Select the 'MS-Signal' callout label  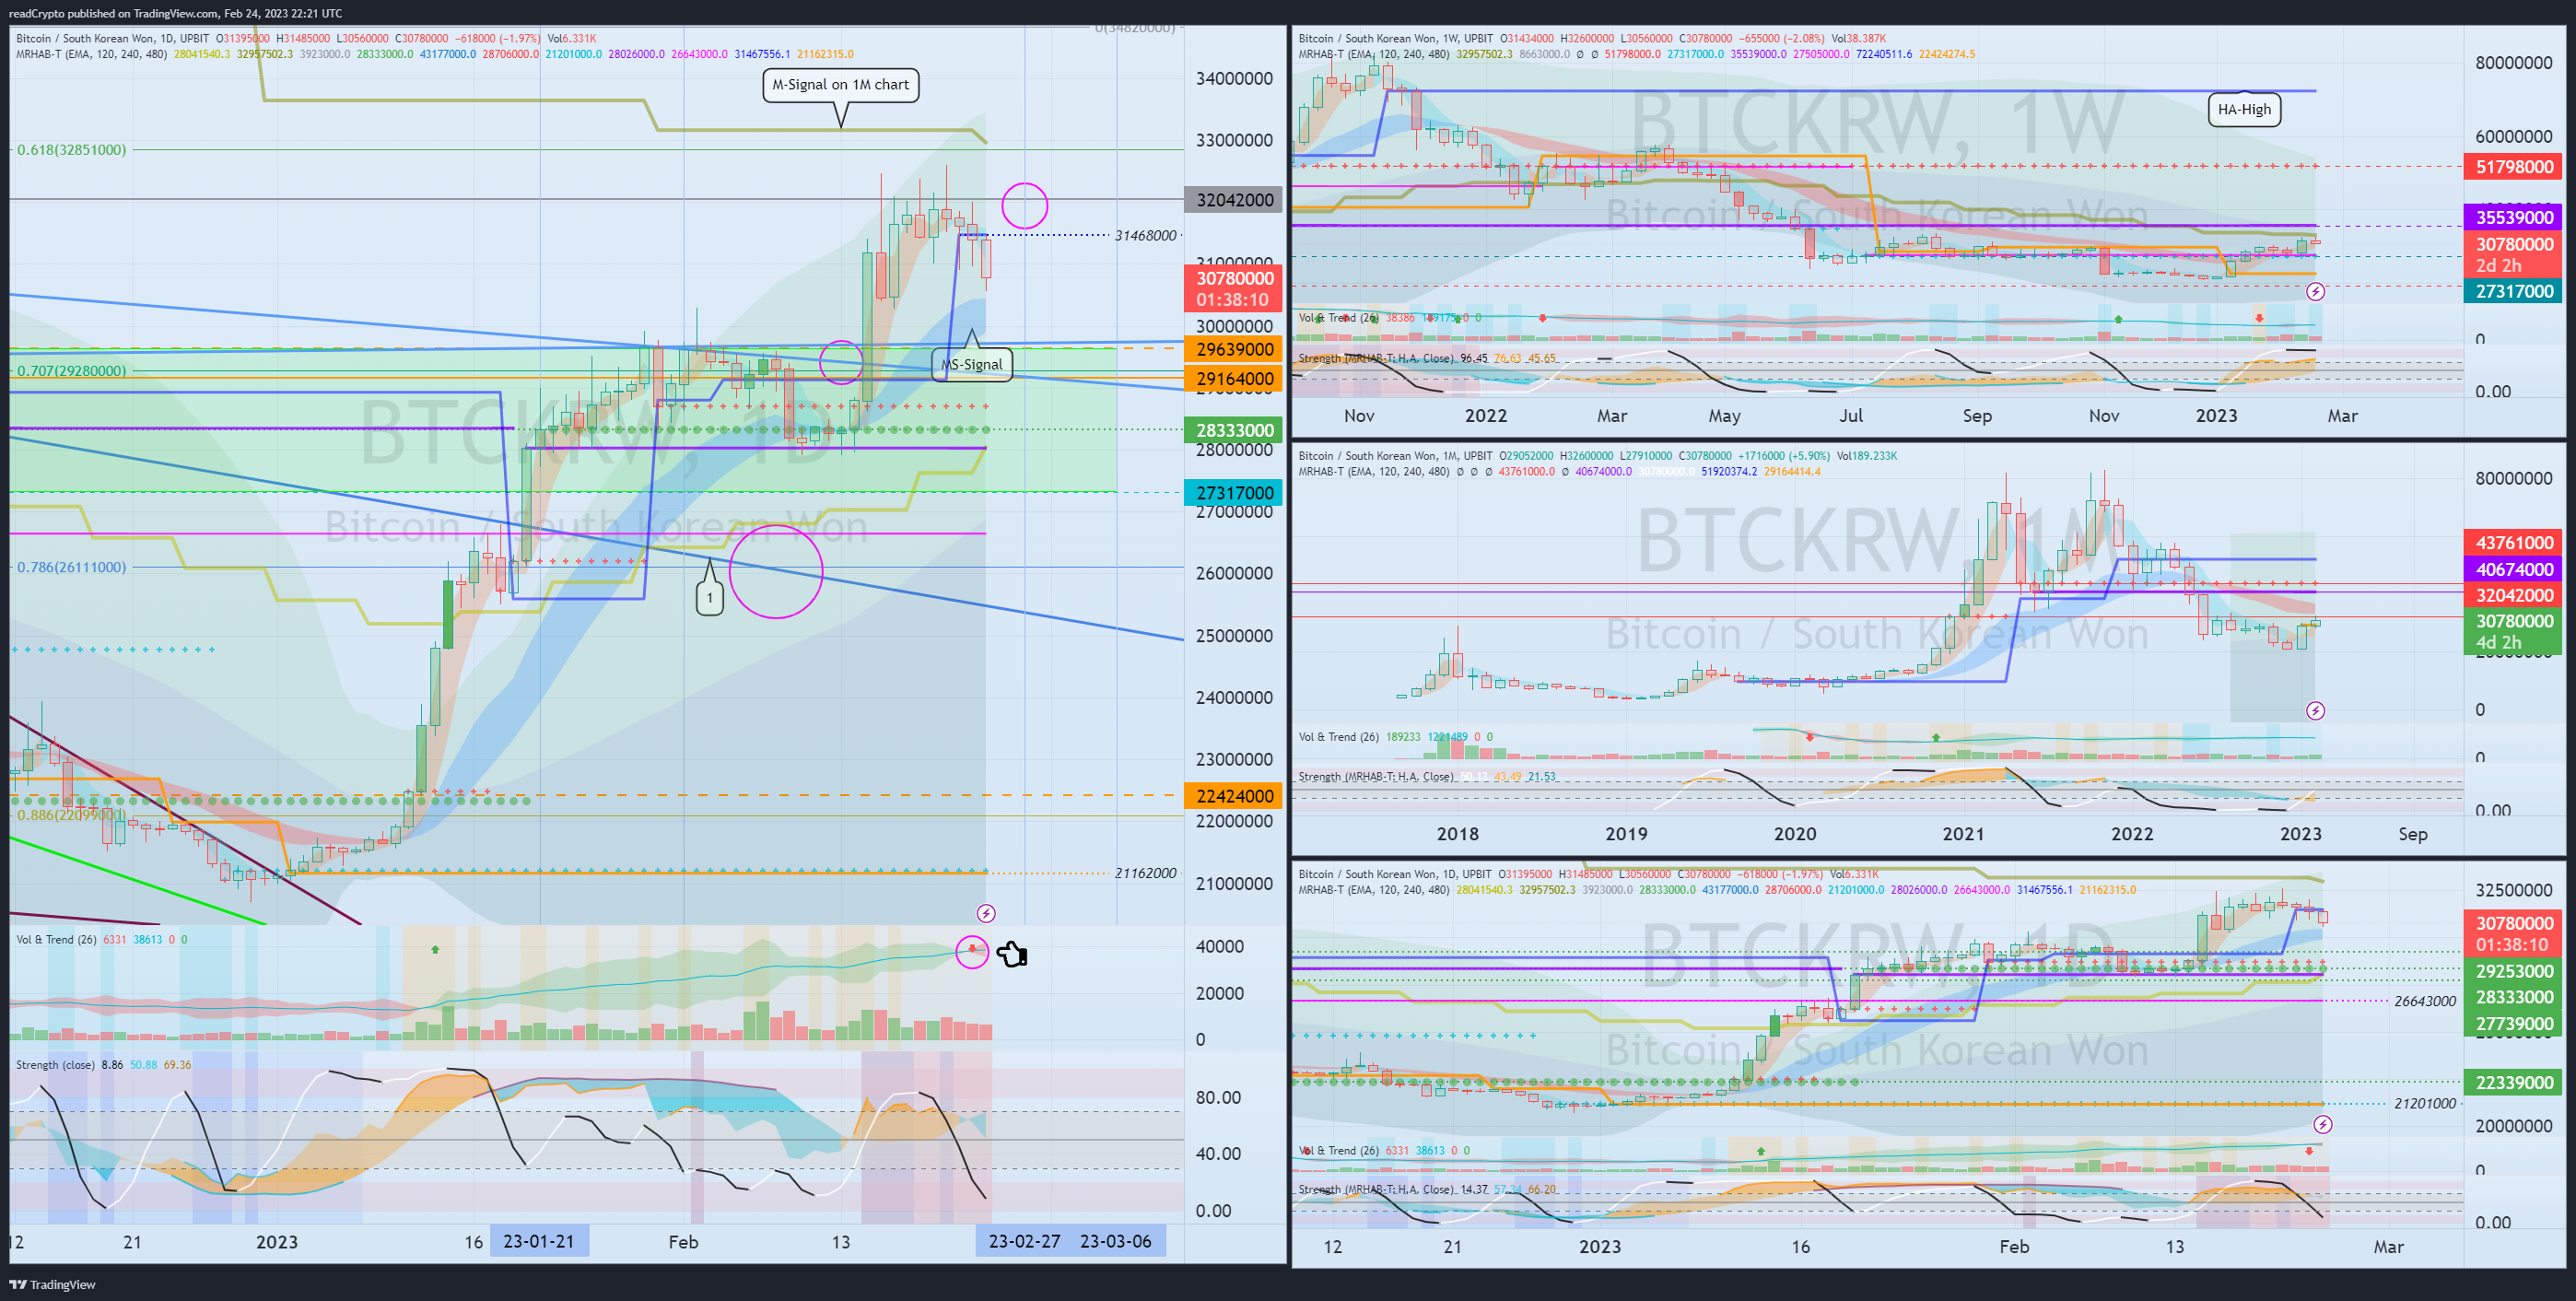tap(972, 364)
